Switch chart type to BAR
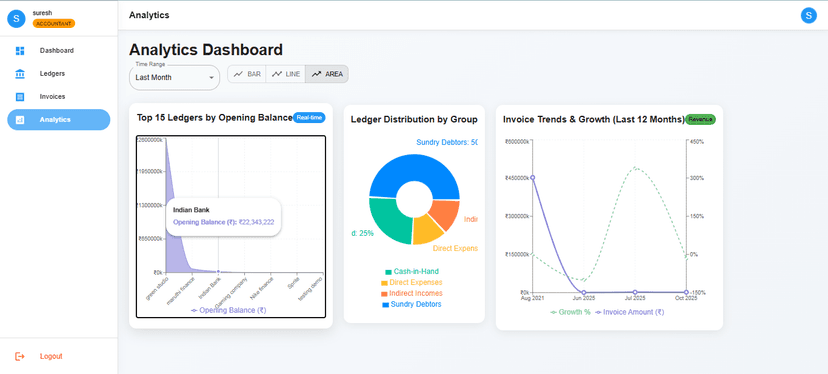This screenshot has height=374, width=828. pyautogui.click(x=247, y=74)
